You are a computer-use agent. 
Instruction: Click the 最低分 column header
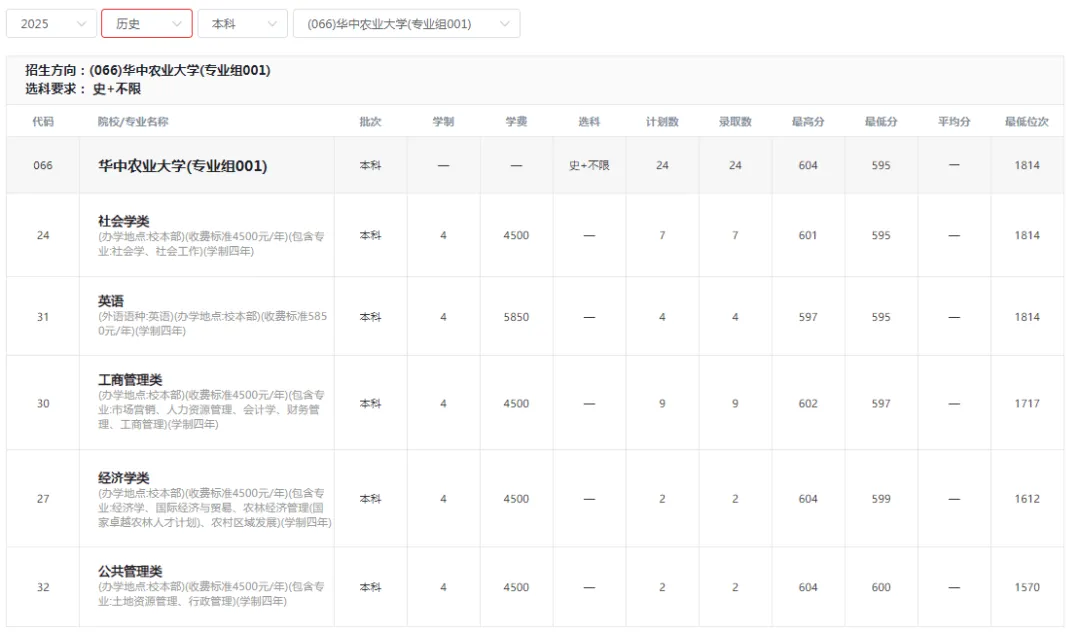coord(882,121)
